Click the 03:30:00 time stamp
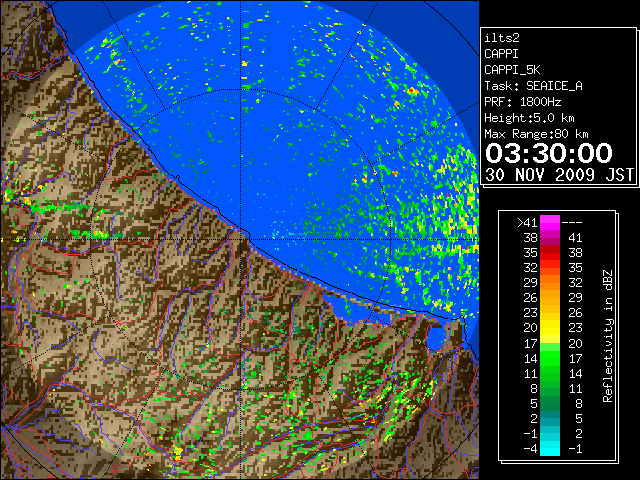This screenshot has height=480, width=640. (x=549, y=153)
